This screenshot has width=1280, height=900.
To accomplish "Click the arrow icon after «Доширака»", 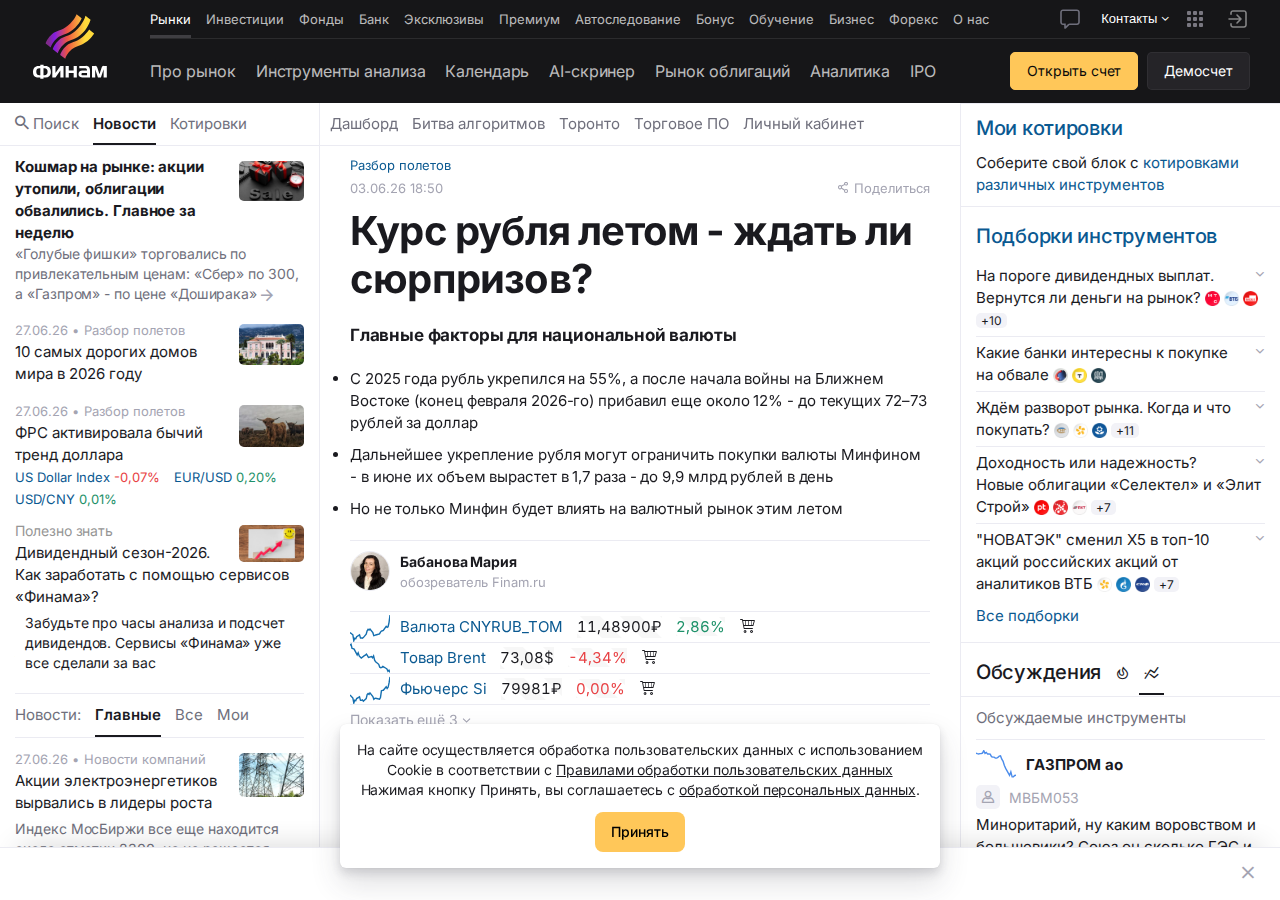I will (267, 295).
